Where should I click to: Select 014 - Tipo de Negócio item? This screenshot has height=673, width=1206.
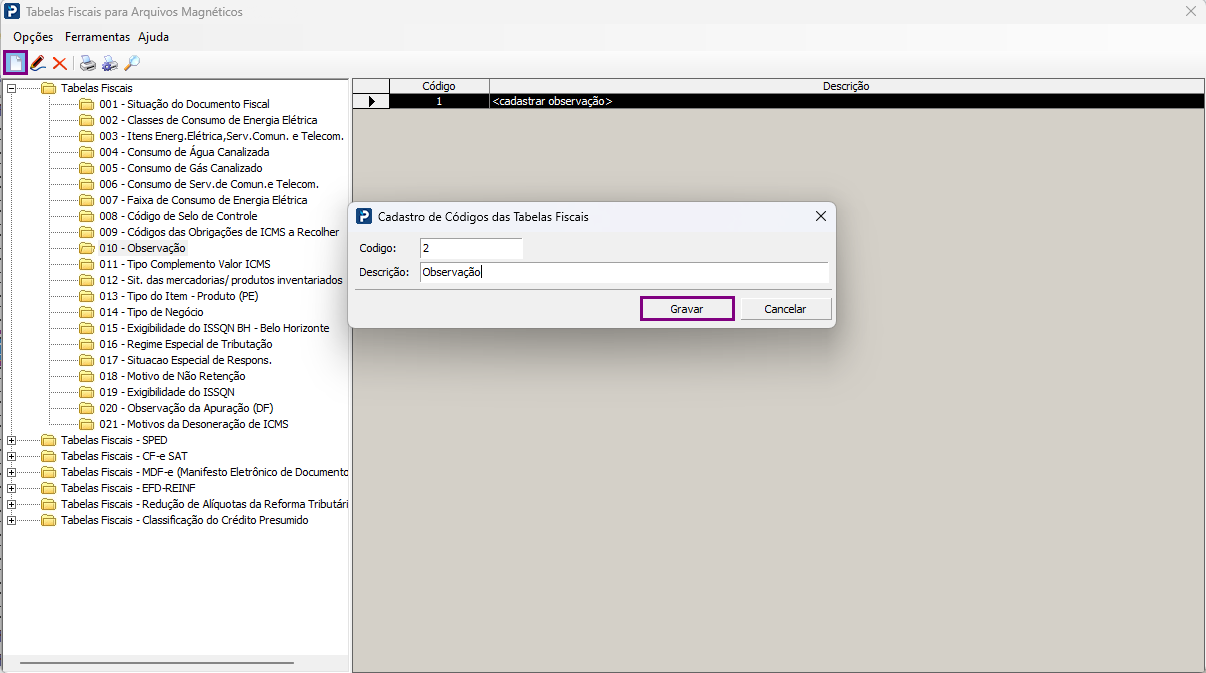(x=151, y=312)
